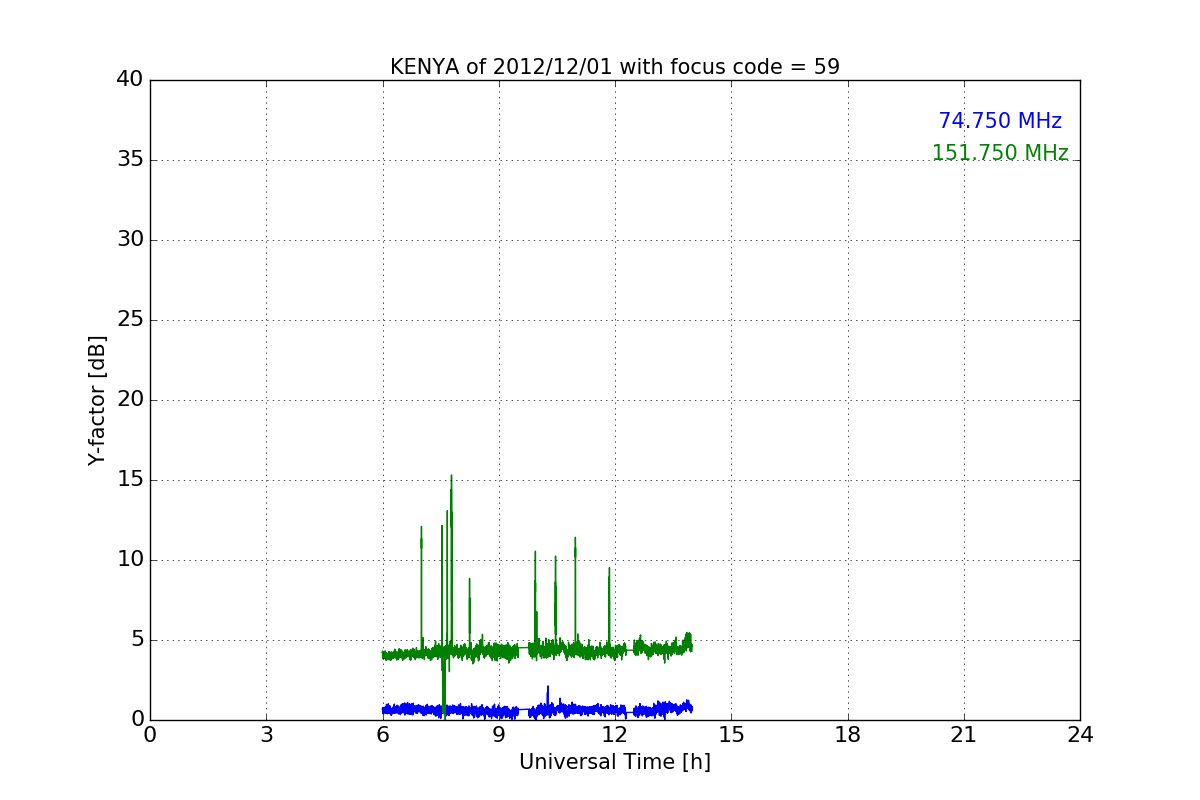Screen dimensions: 1200x800
Task: Click the x-axis tick label 24
Action: coord(1080,735)
